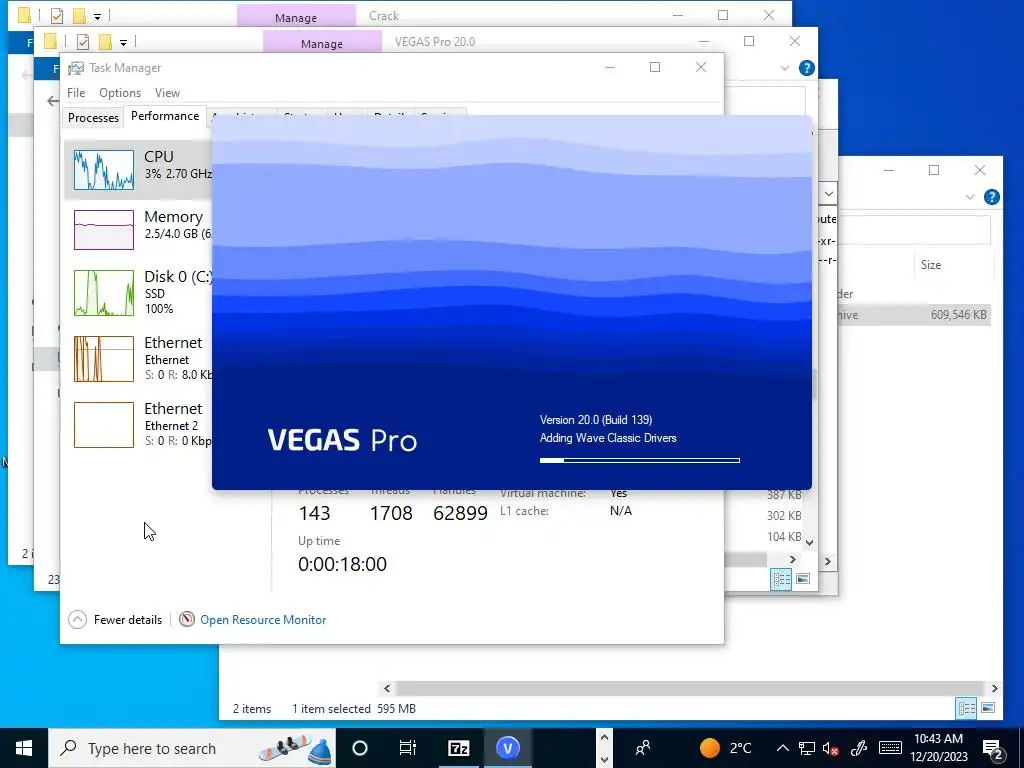The width and height of the screenshot is (1024, 768).
Task: Click the muted volume tray icon
Action: [x=831, y=748]
